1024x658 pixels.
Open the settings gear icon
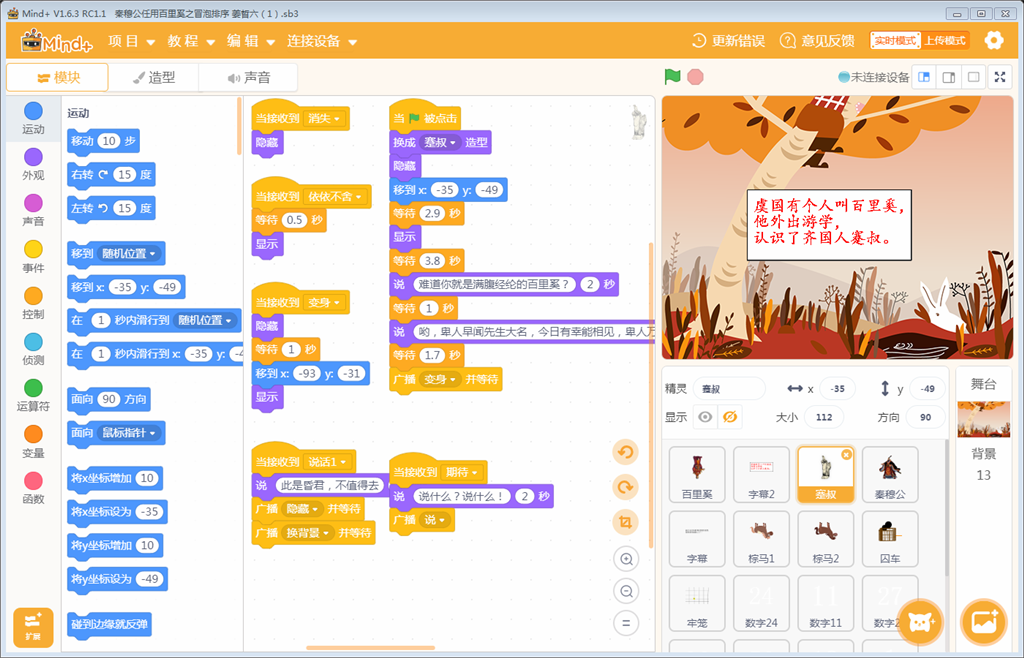993,40
